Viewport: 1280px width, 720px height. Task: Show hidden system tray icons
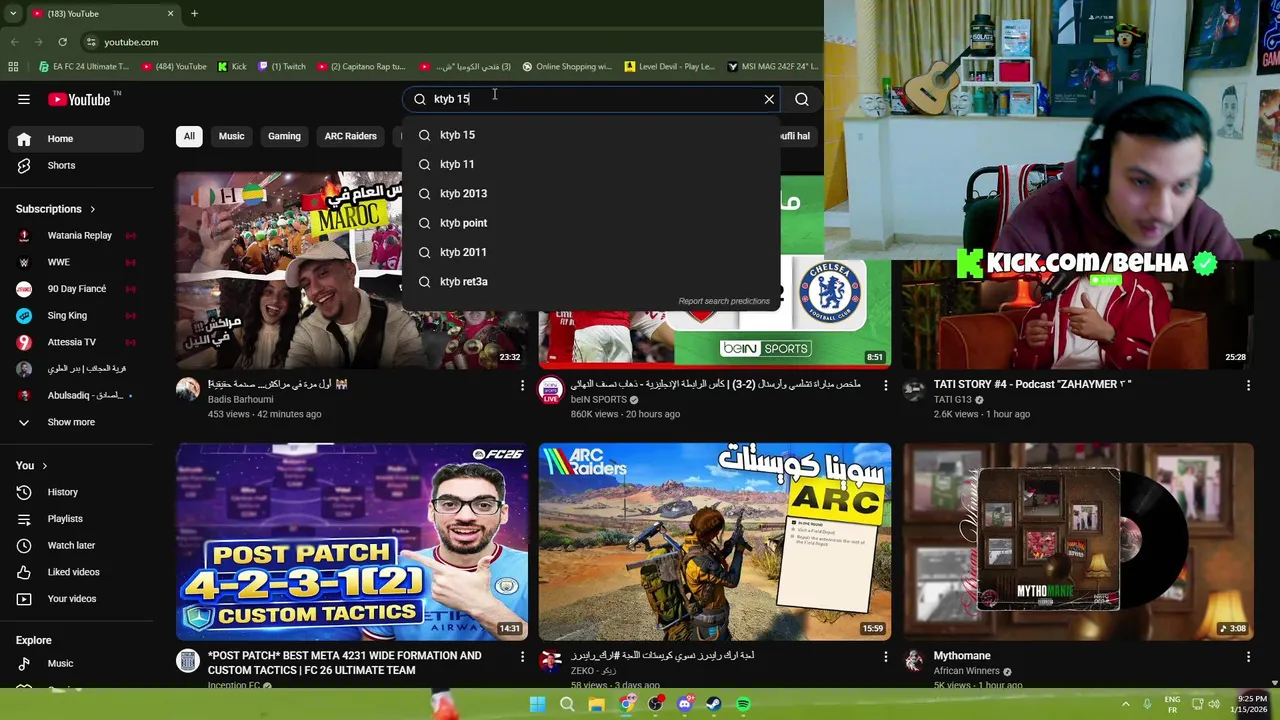(x=1125, y=704)
